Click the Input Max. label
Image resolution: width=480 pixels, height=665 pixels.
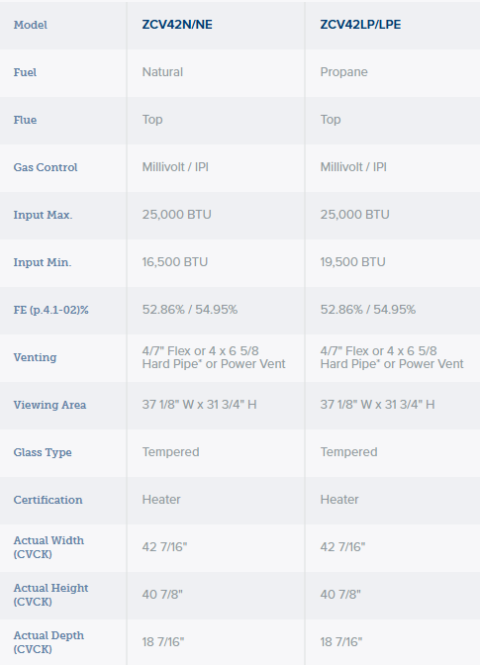point(43,215)
